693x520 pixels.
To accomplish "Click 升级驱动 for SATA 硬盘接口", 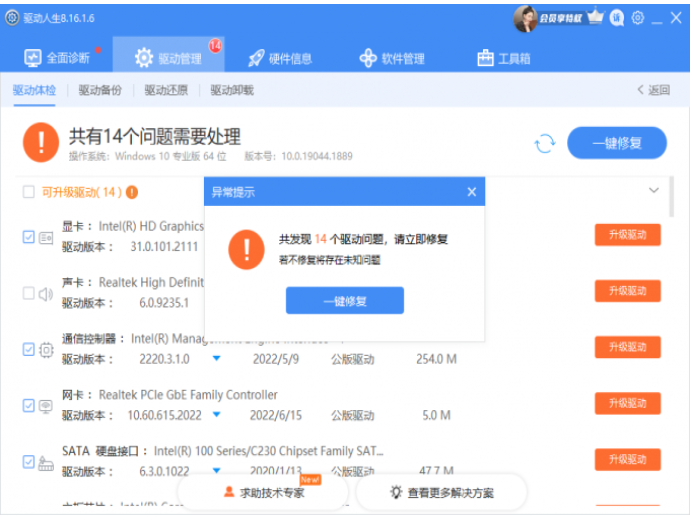I will 628,459.
